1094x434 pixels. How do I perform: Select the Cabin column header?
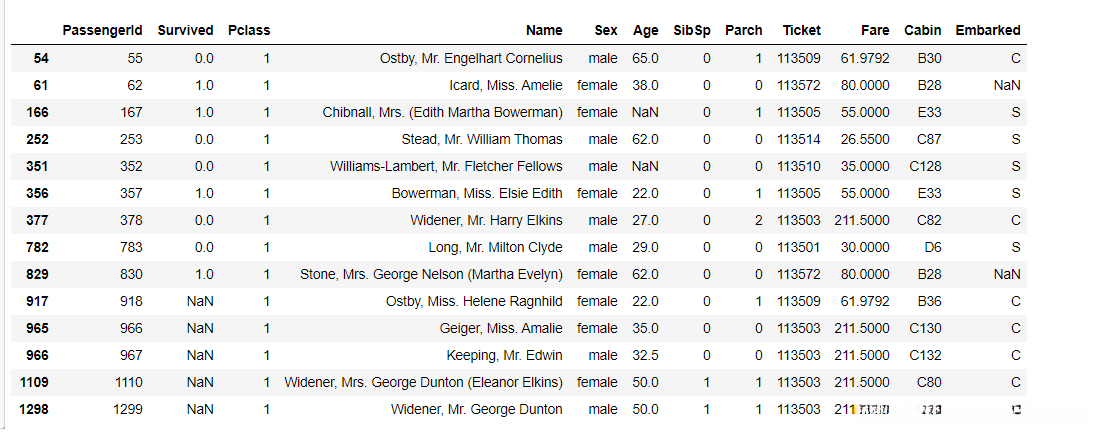pos(922,31)
